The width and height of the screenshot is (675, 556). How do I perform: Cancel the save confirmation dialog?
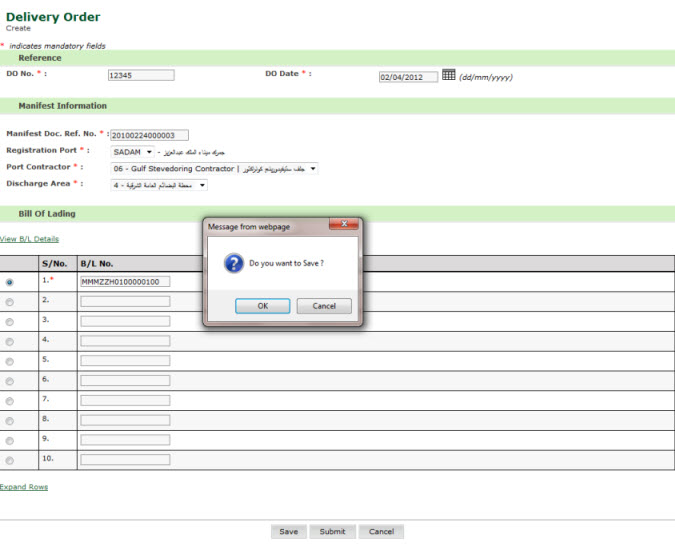coord(324,306)
